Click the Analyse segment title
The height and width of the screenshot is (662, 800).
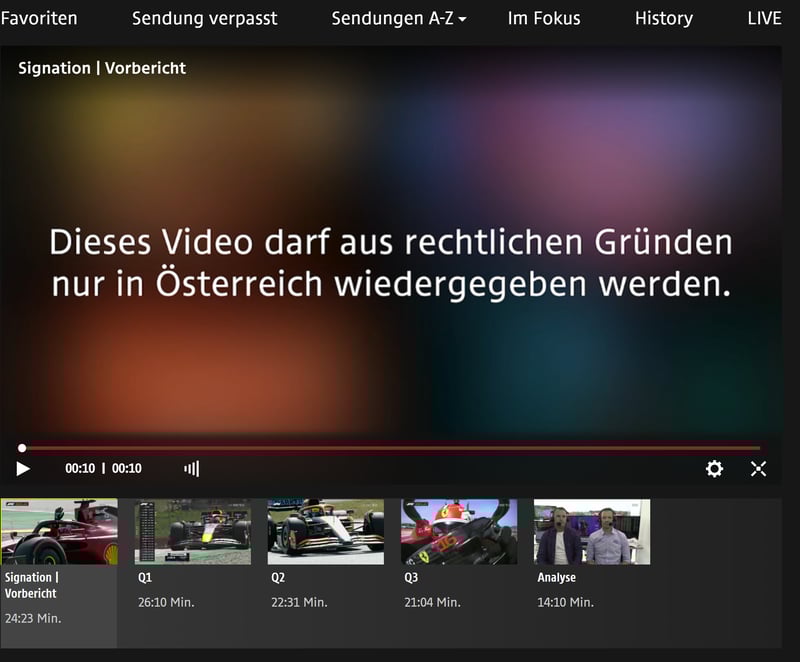(x=557, y=577)
